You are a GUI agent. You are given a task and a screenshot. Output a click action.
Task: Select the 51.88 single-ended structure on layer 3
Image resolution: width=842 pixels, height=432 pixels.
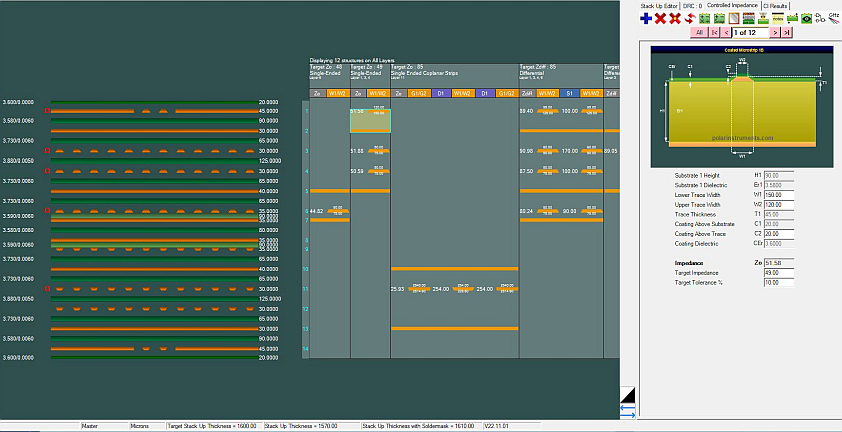pyautogui.click(x=371, y=151)
